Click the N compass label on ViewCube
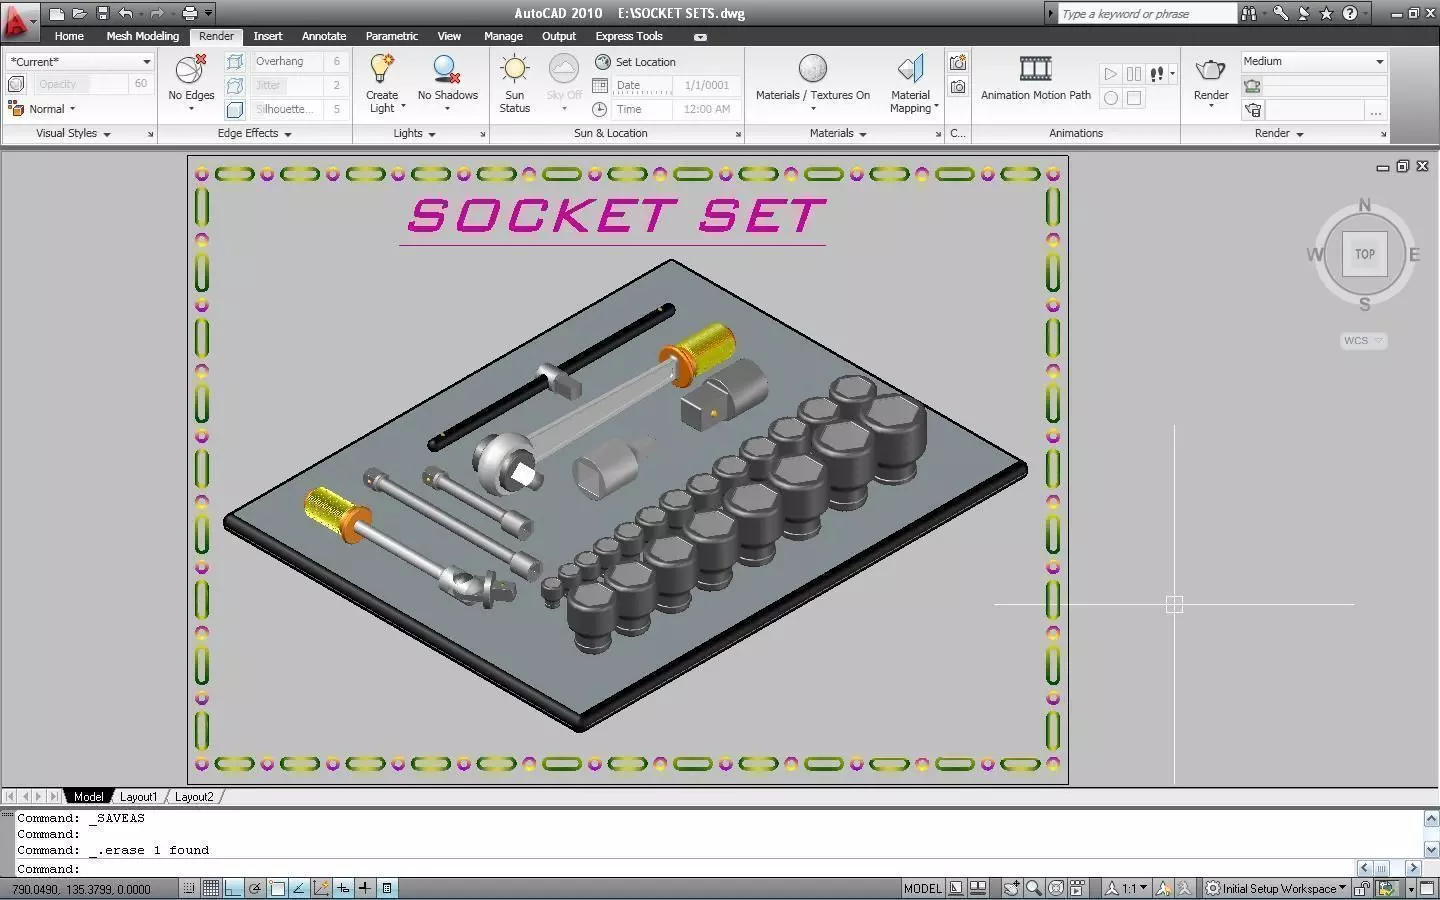1440x900 pixels. click(1364, 206)
